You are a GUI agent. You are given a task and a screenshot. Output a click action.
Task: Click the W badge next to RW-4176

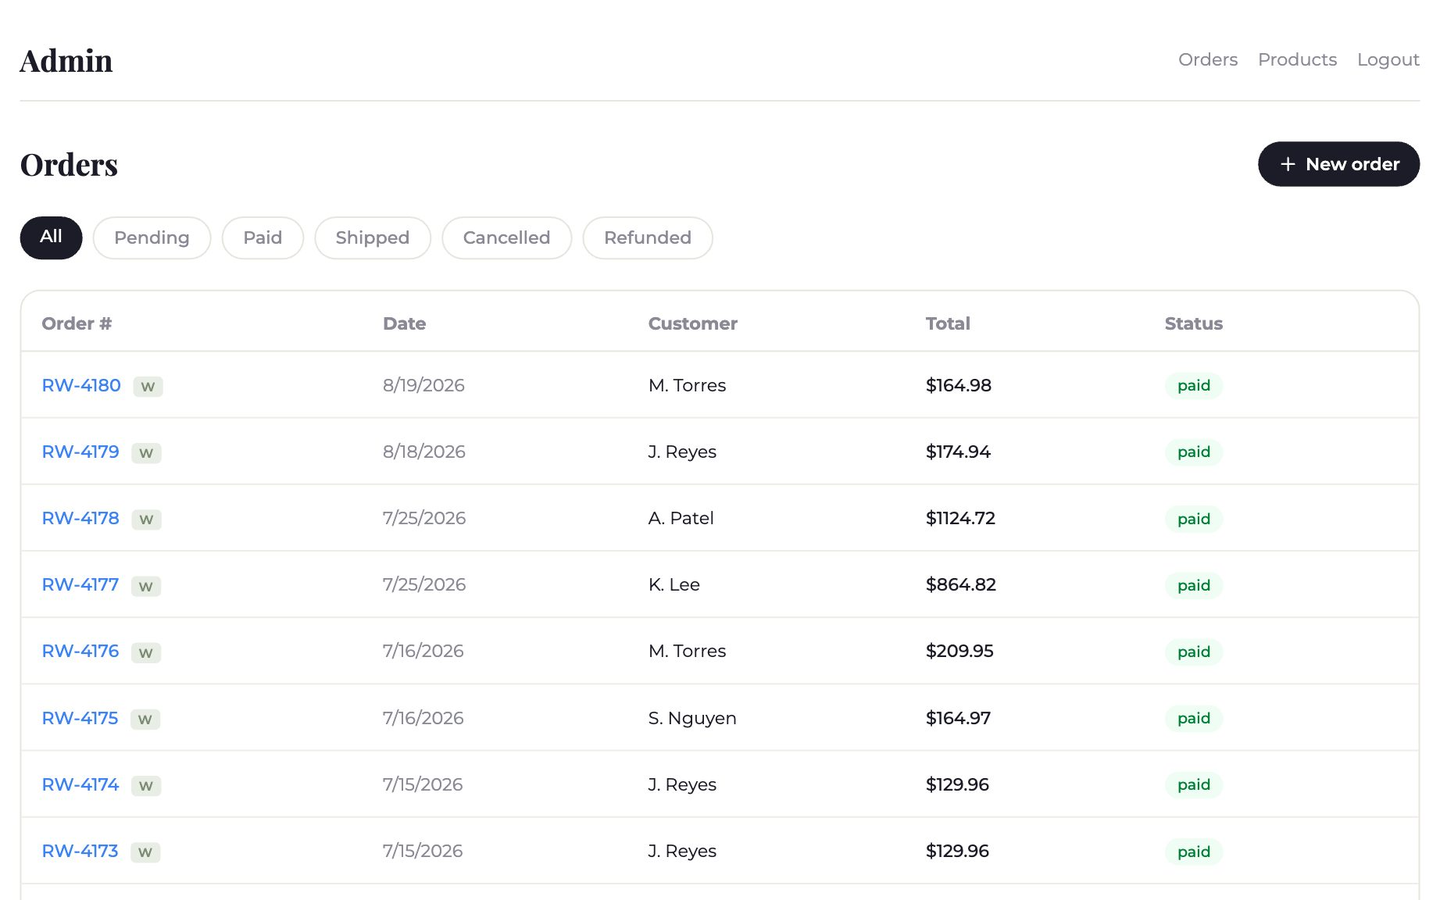click(x=146, y=652)
